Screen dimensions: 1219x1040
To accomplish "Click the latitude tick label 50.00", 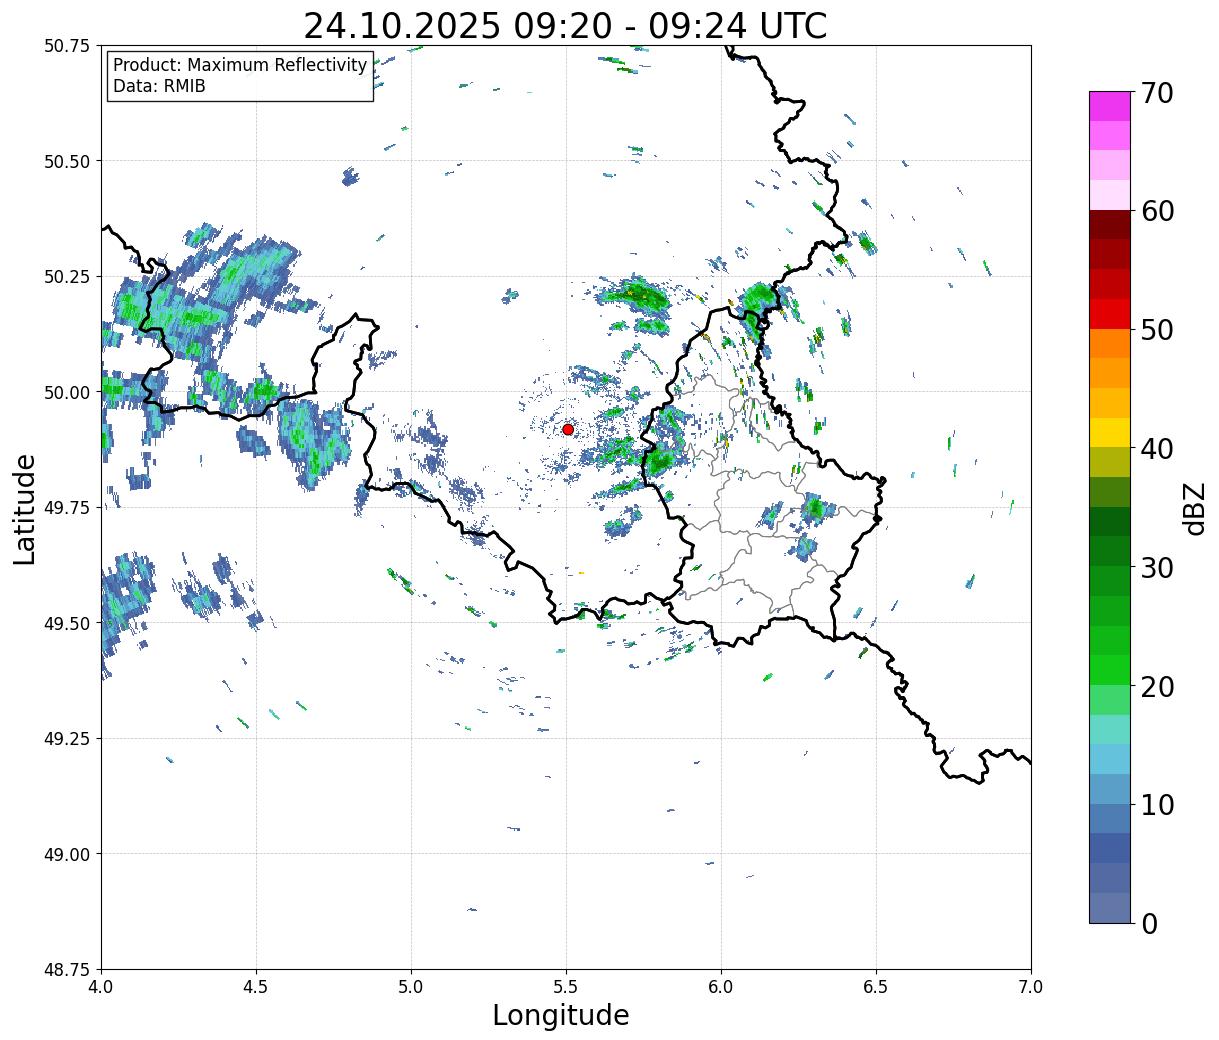I will [x=67, y=392].
